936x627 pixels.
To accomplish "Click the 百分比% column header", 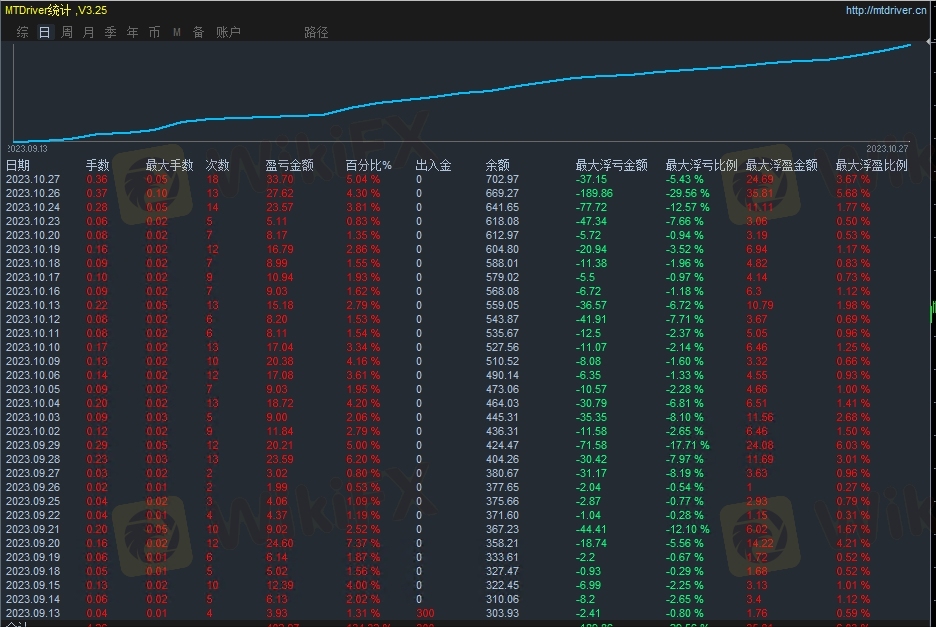I will (368, 165).
